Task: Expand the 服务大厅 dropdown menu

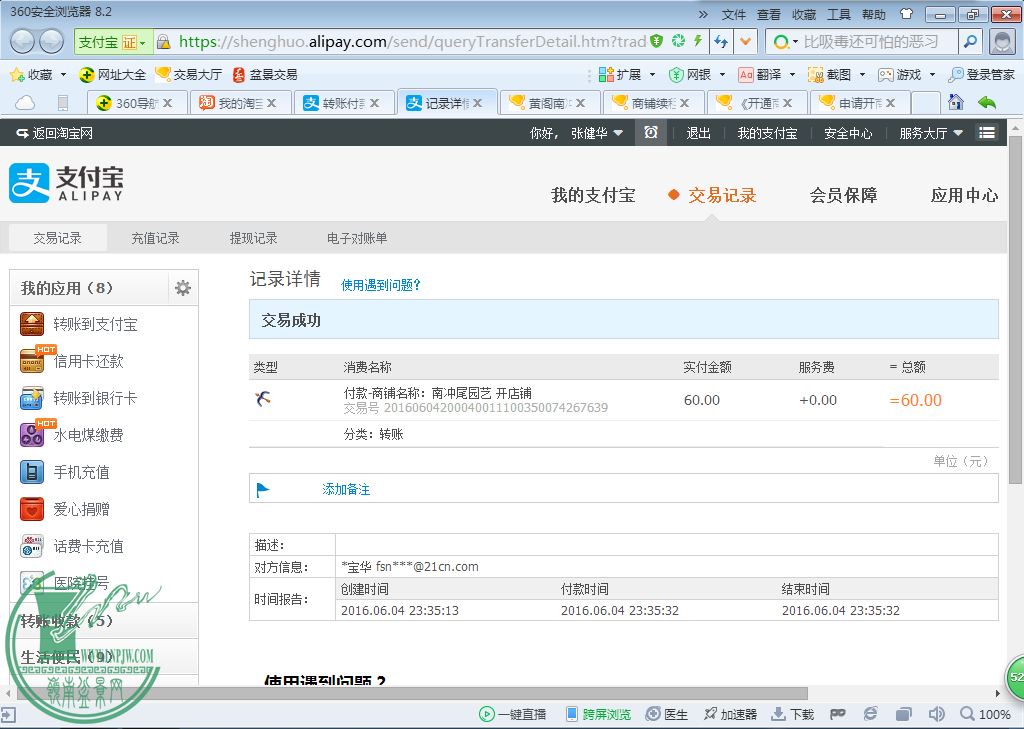Action: pyautogui.click(x=930, y=133)
